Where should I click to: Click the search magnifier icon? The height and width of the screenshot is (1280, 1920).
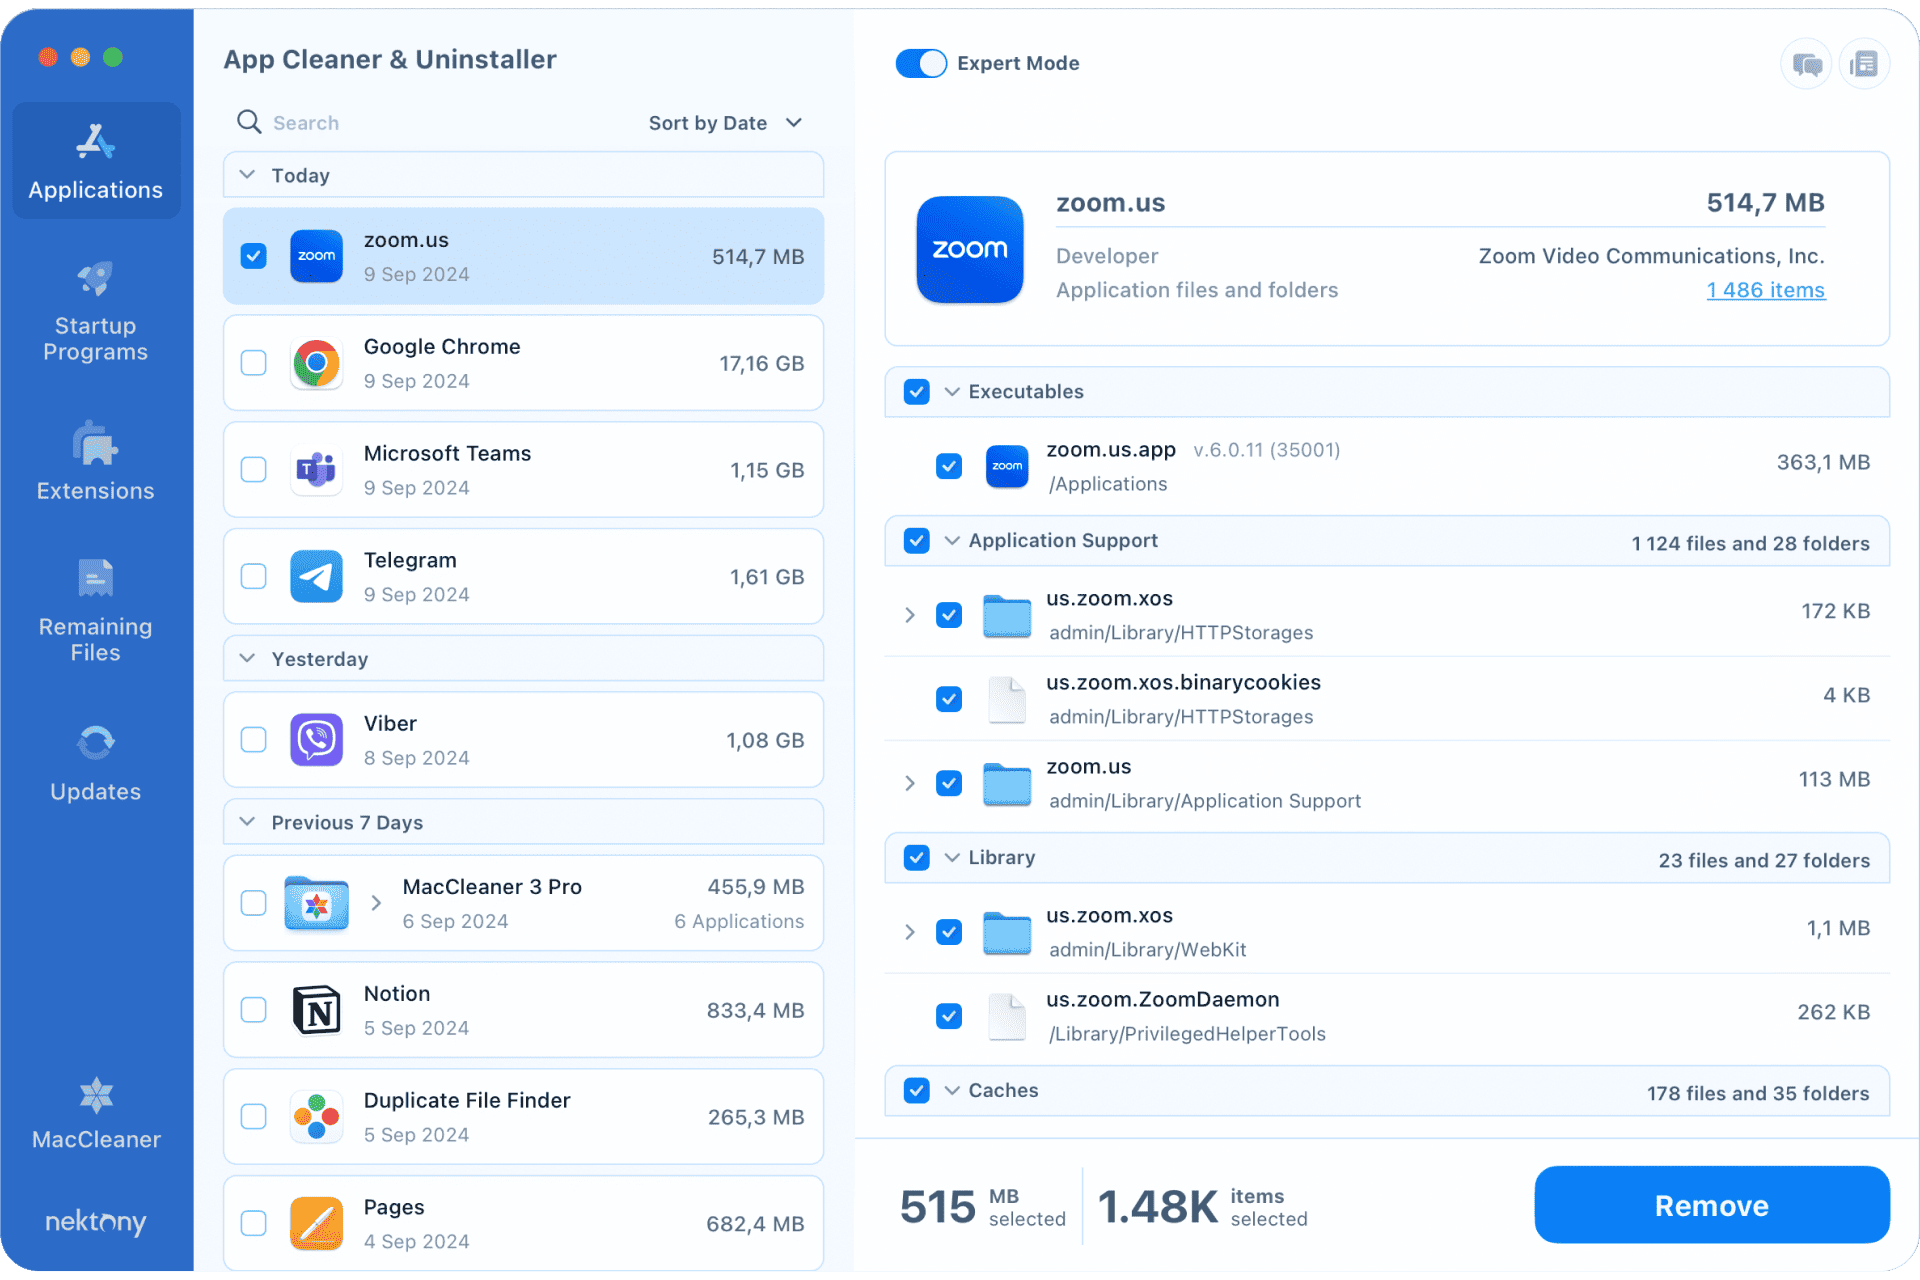(248, 122)
